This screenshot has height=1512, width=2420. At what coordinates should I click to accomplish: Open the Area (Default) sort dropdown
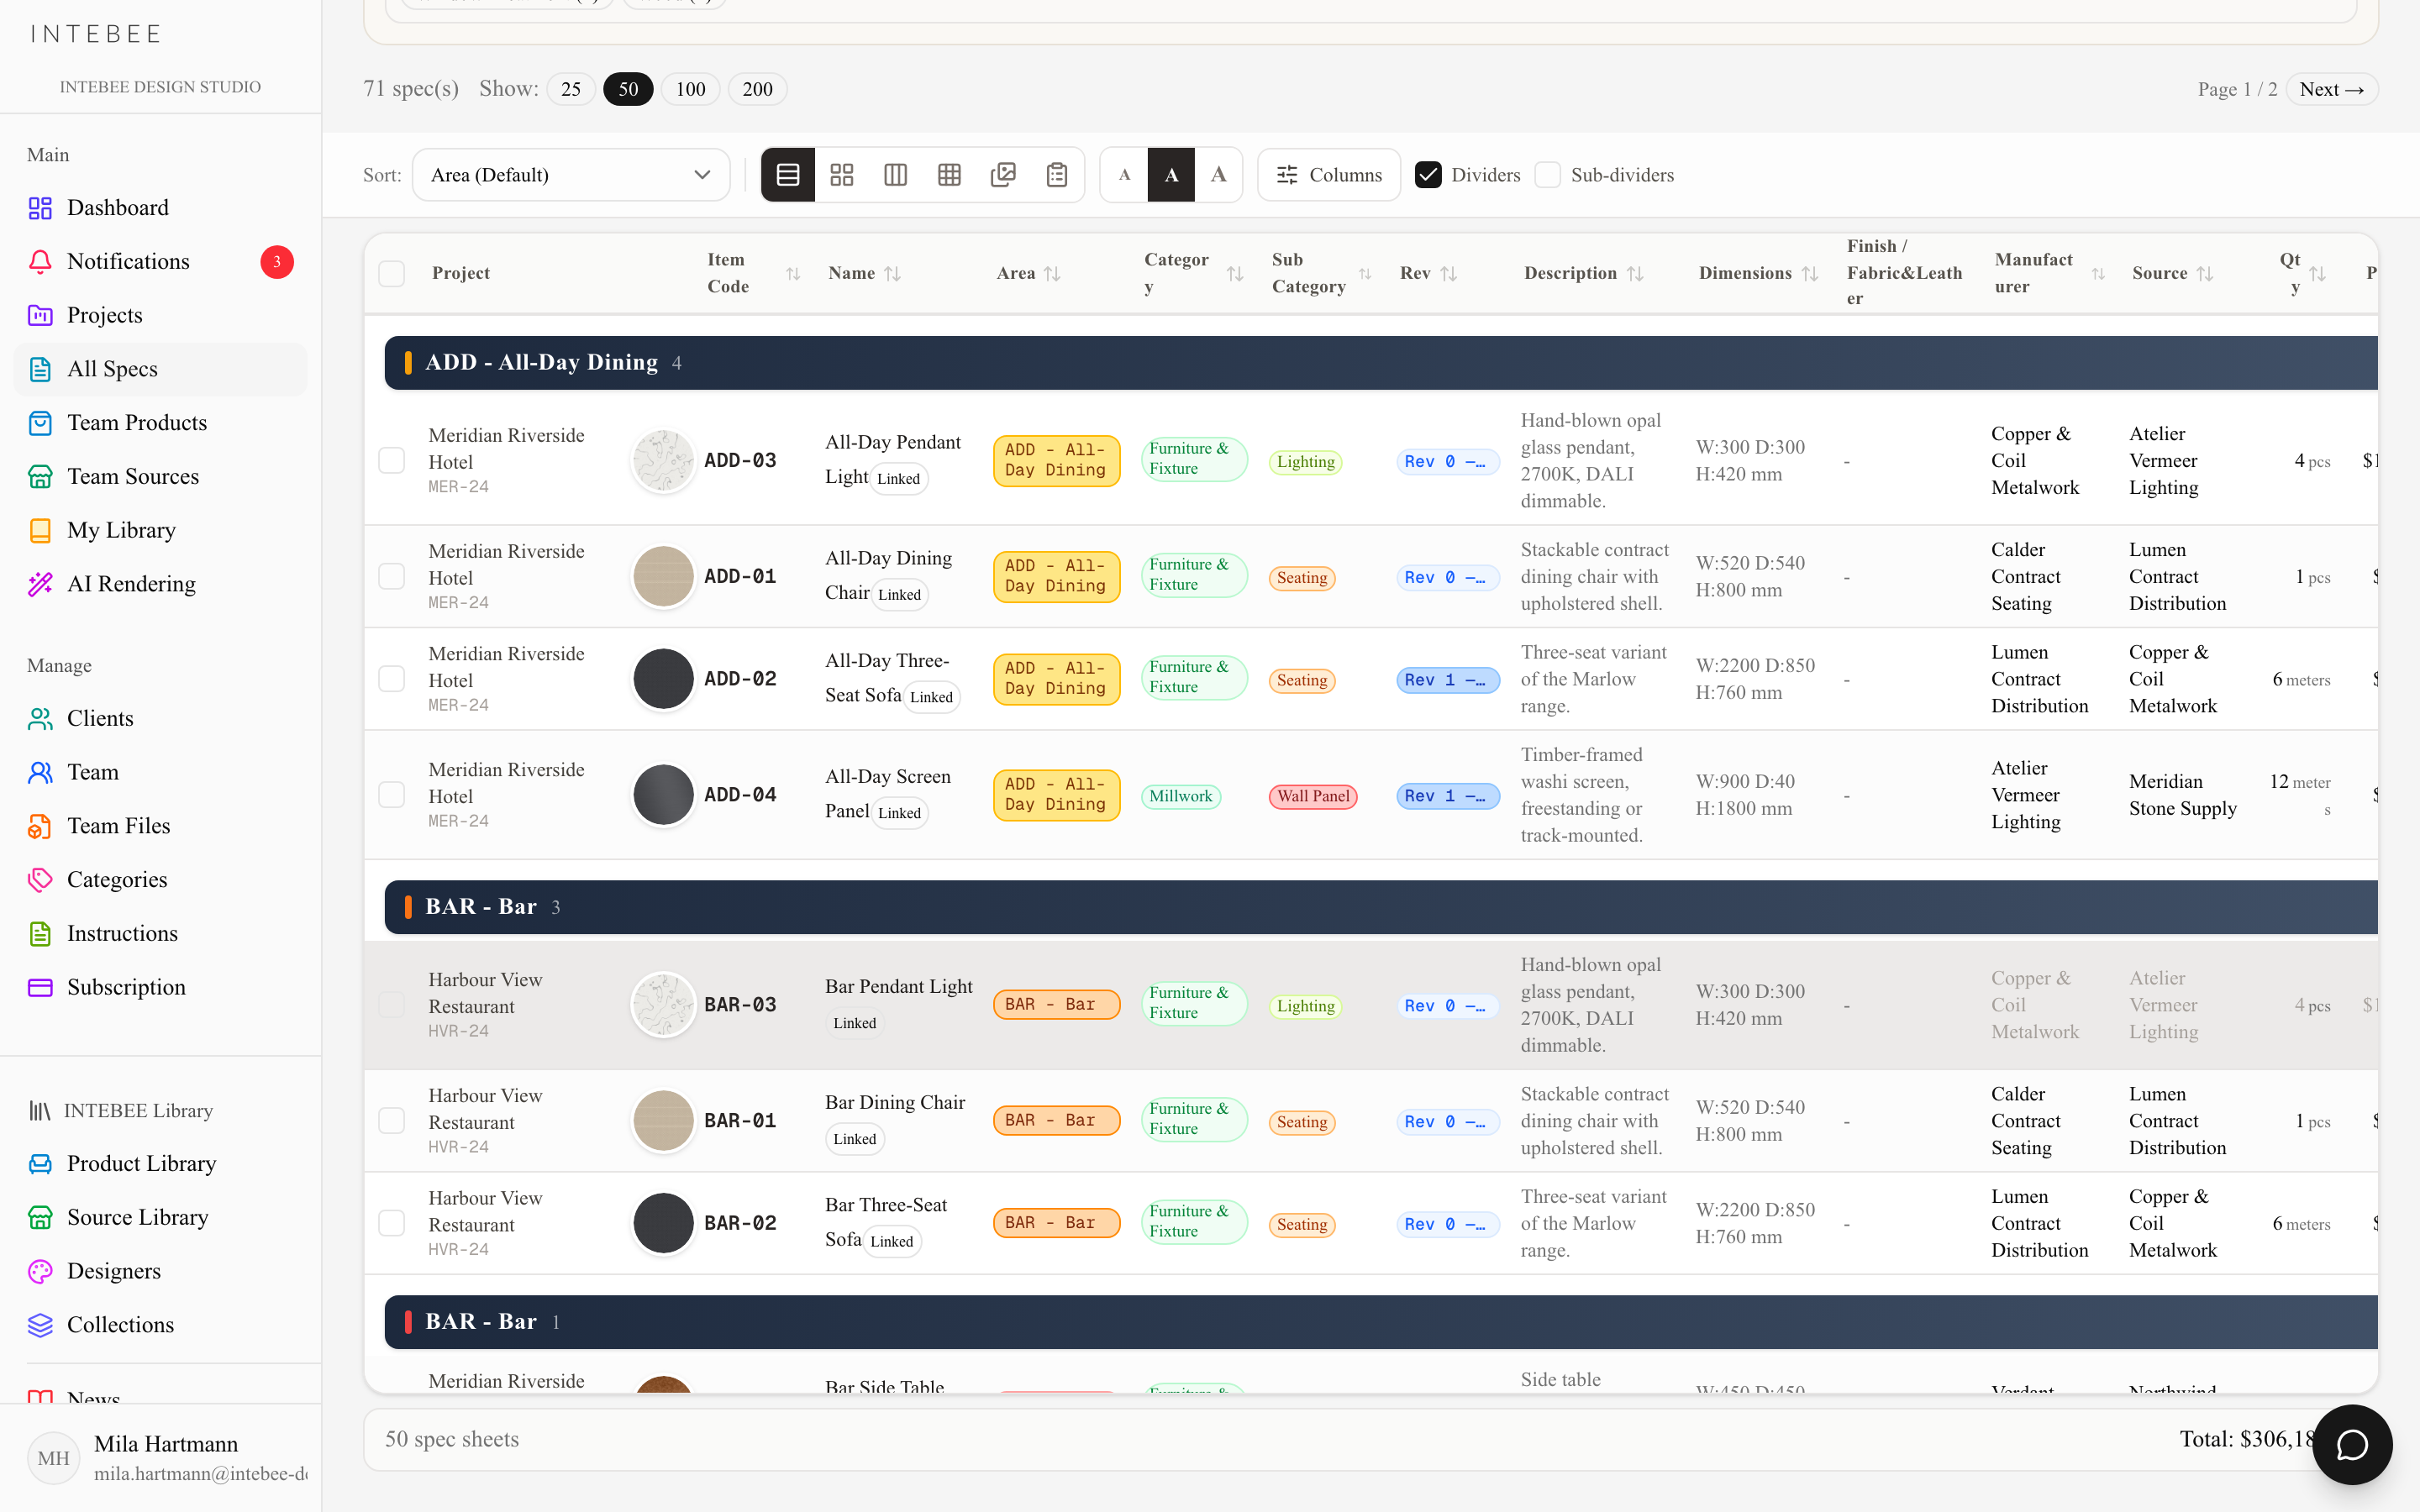(571, 175)
